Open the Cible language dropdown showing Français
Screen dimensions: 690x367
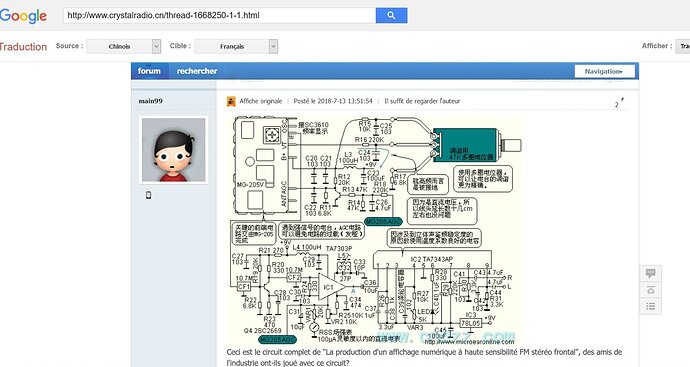tap(236, 46)
